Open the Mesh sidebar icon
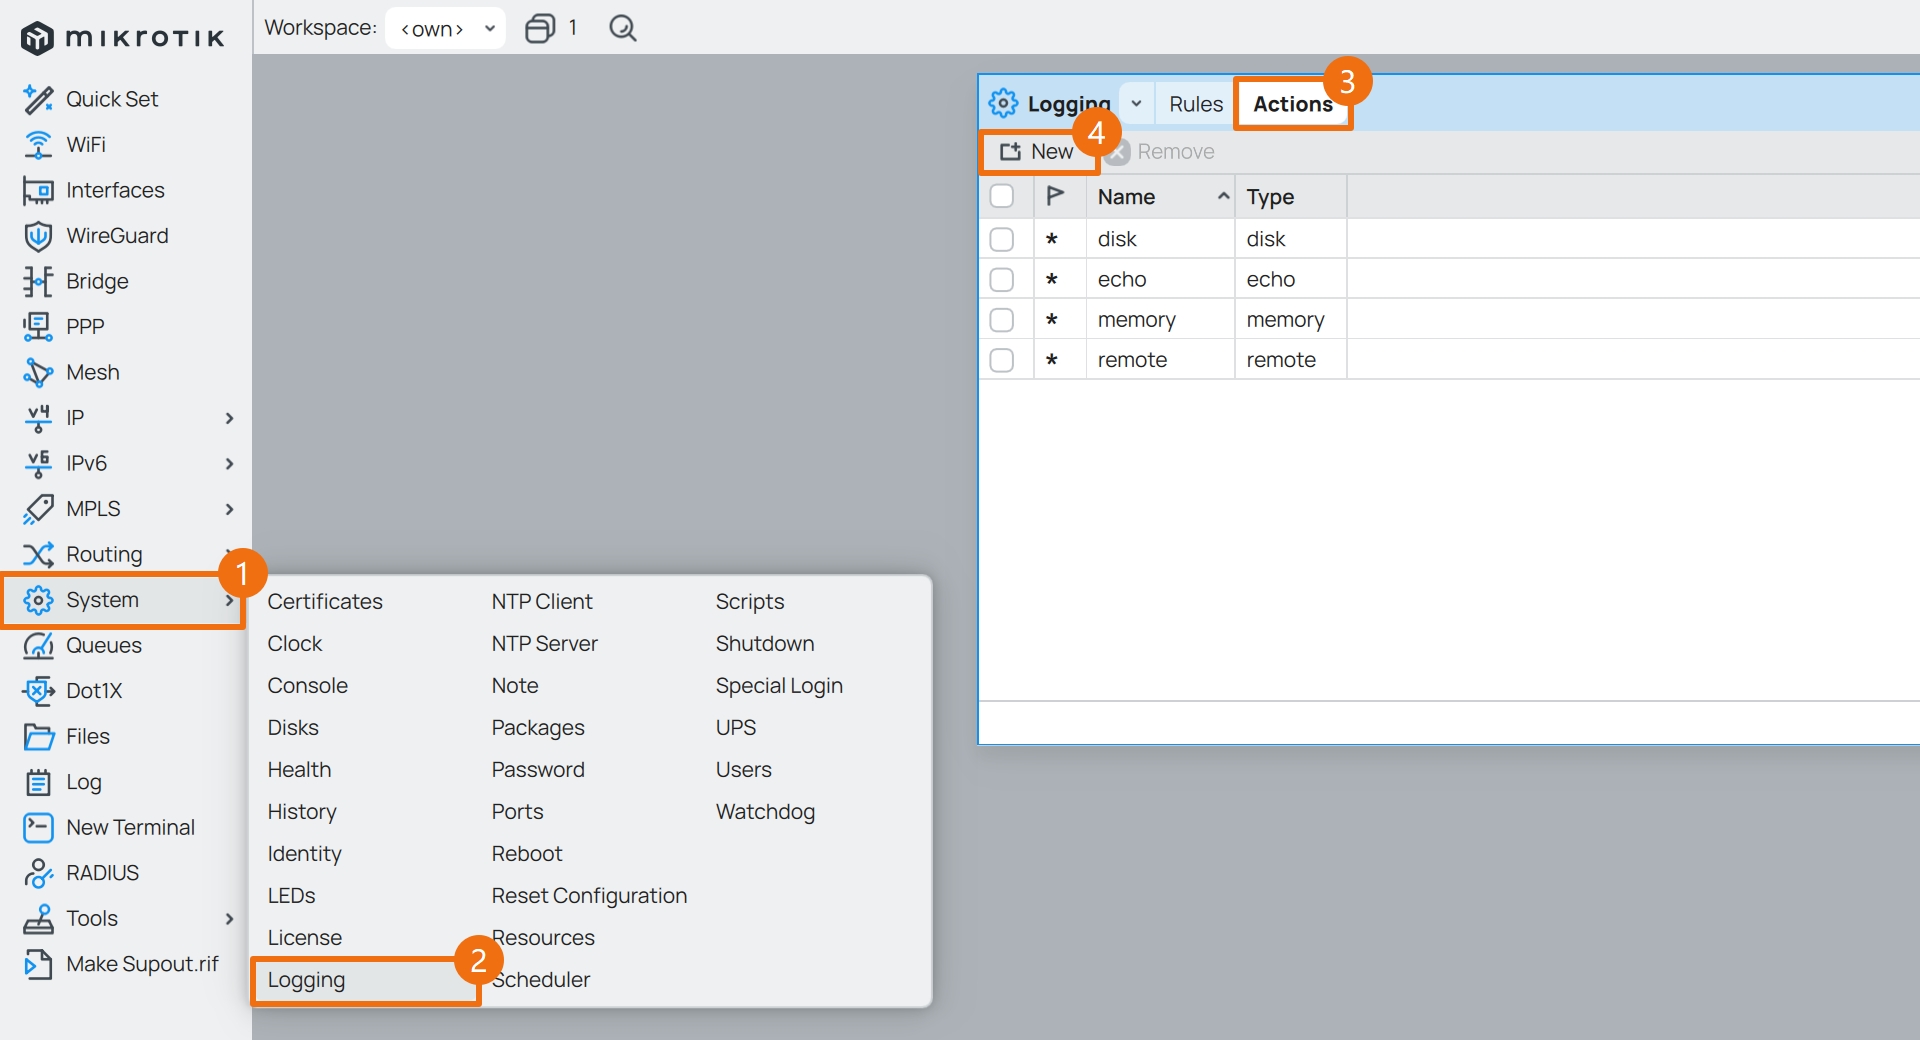The image size is (1920, 1040). [x=38, y=372]
